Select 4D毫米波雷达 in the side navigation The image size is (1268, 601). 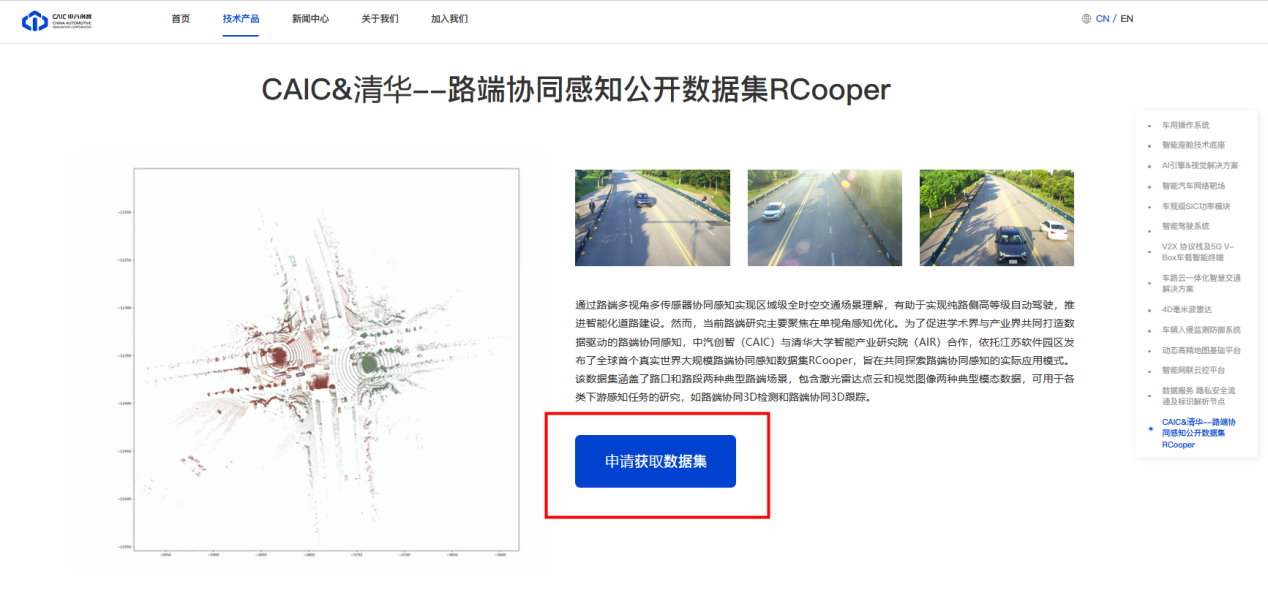tap(1186, 309)
